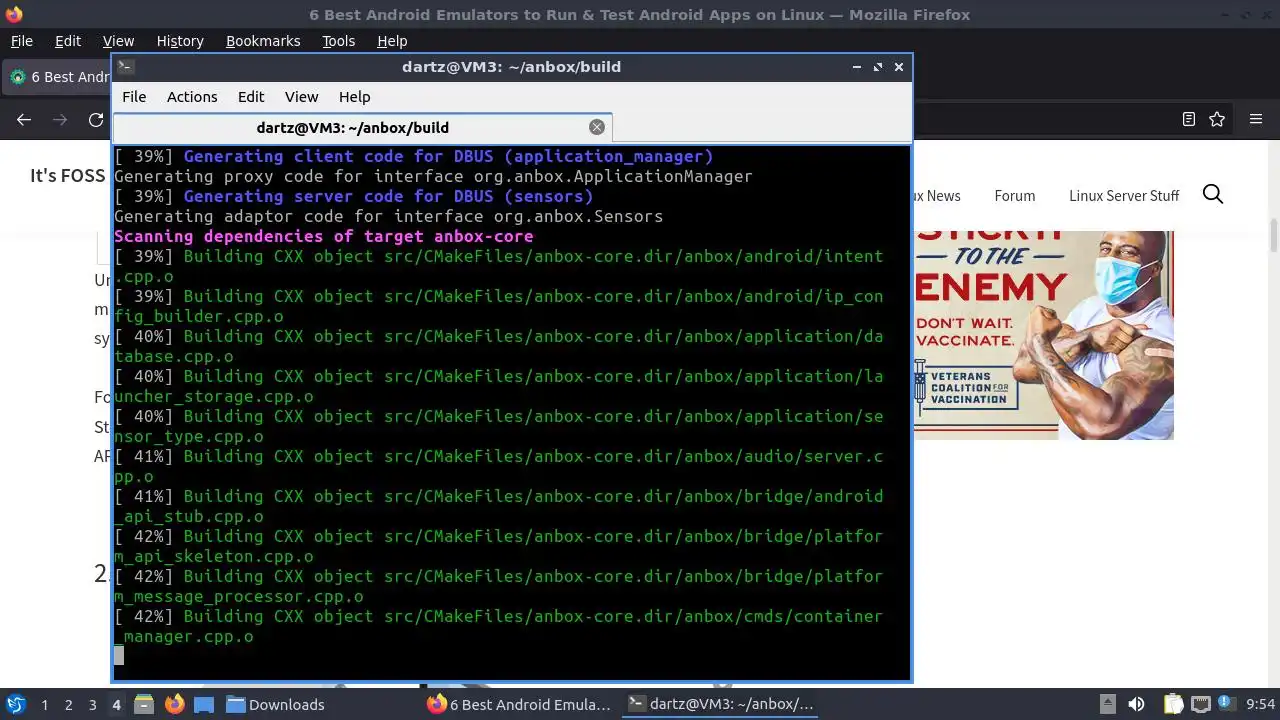Open the Forum link on It's FOSS
Viewport: 1280px width, 720px height.
coord(1015,196)
